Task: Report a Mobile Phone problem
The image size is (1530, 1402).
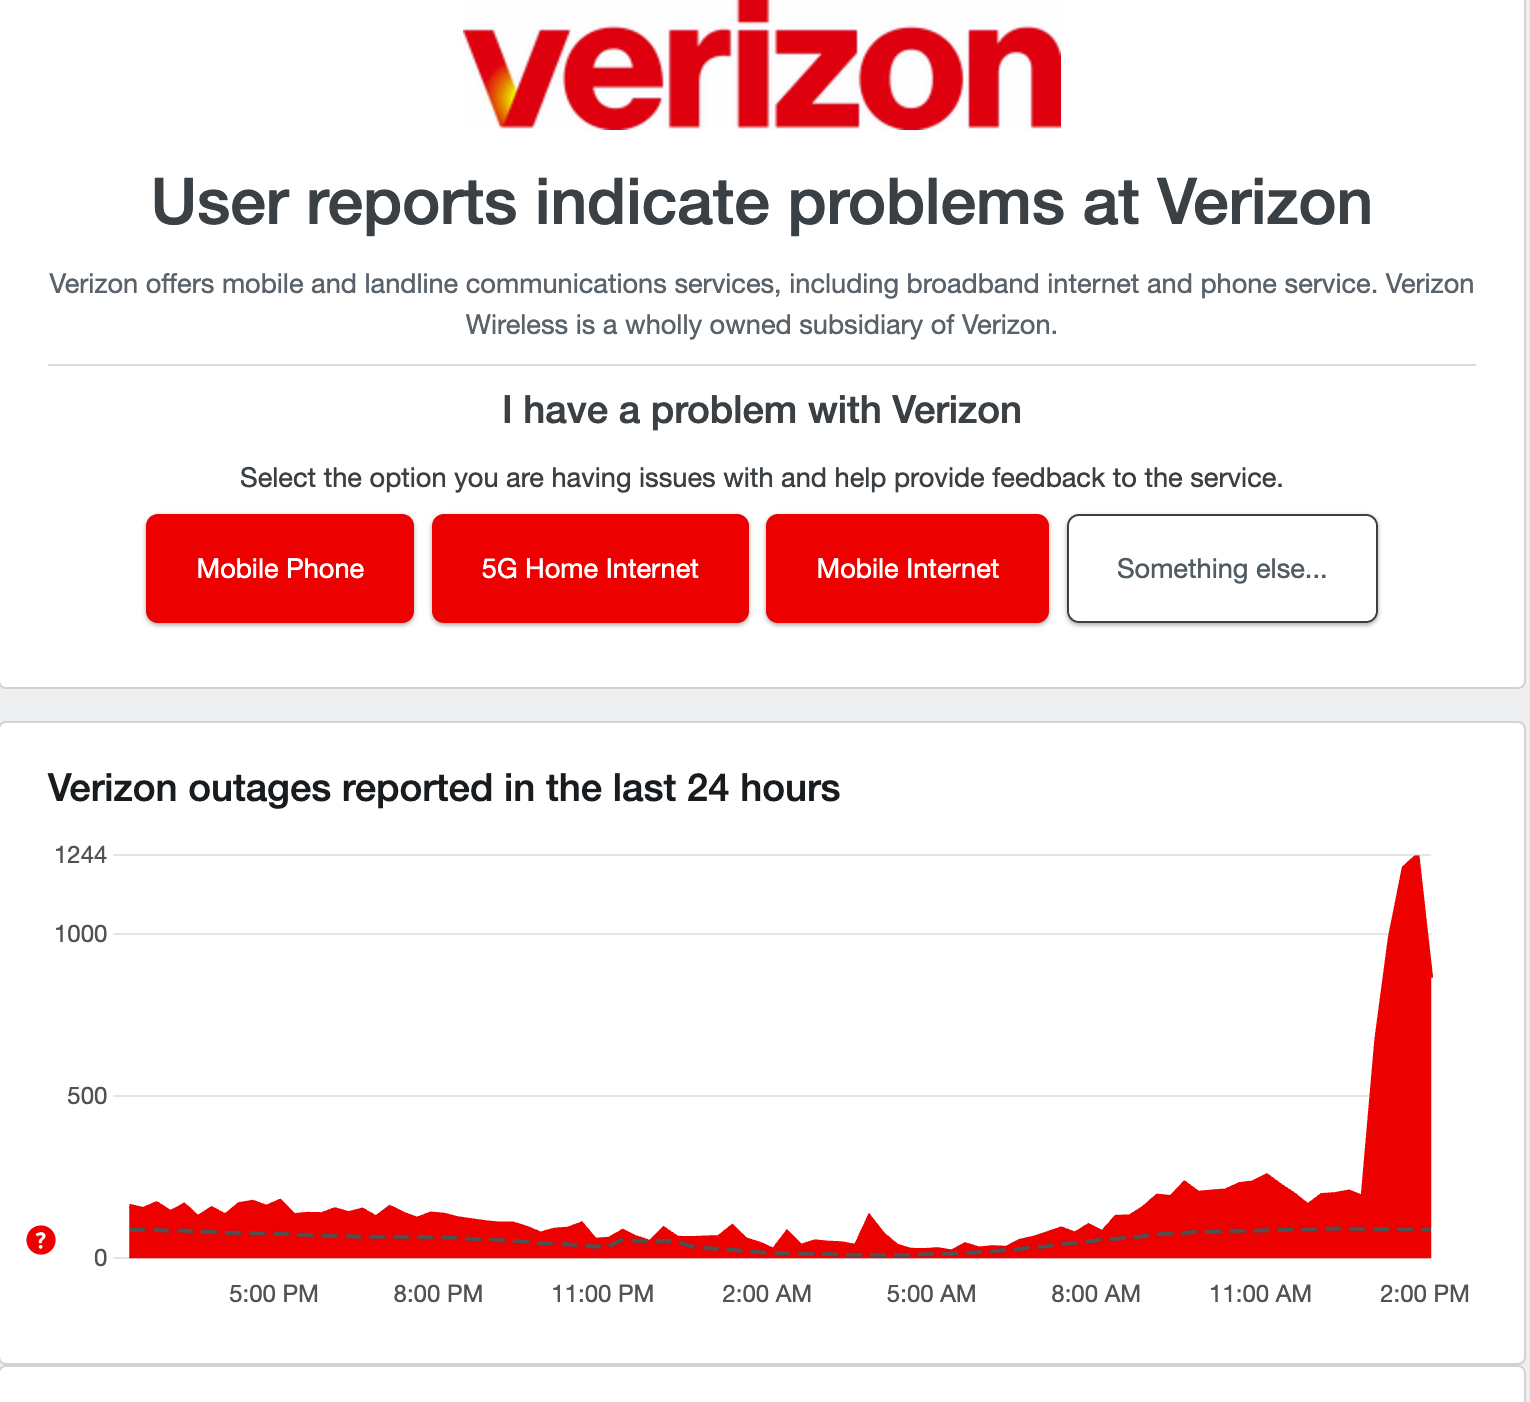Action: pyautogui.click(x=280, y=569)
